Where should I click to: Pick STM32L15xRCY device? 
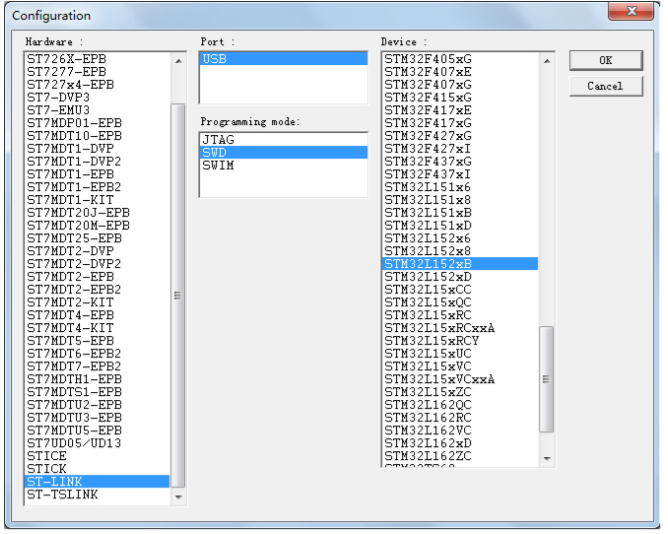[460, 341]
